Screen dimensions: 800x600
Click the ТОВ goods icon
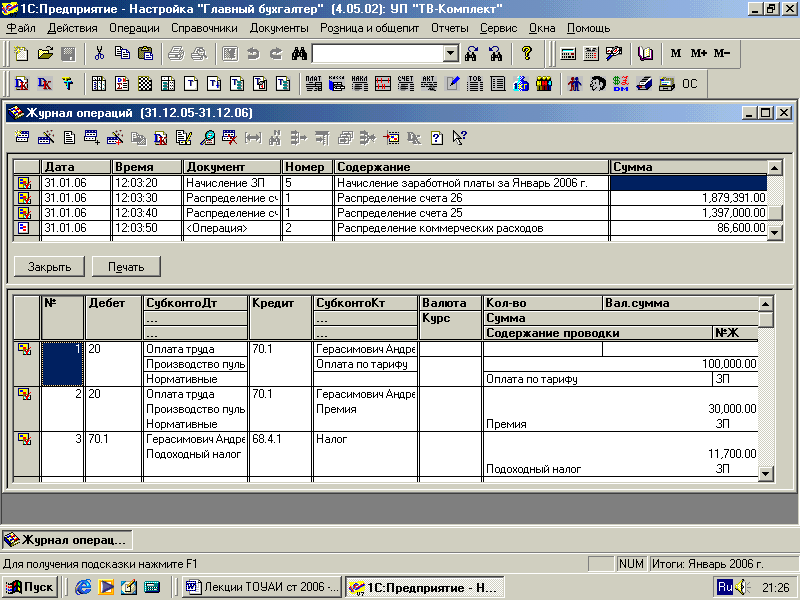pos(474,84)
